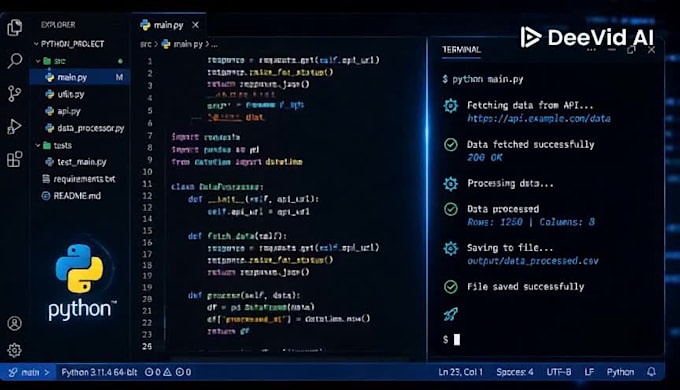Click the EXPLORER panel title
Image resolution: width=680 pixels, height=390 pixels.
click(x=58, y=25)
